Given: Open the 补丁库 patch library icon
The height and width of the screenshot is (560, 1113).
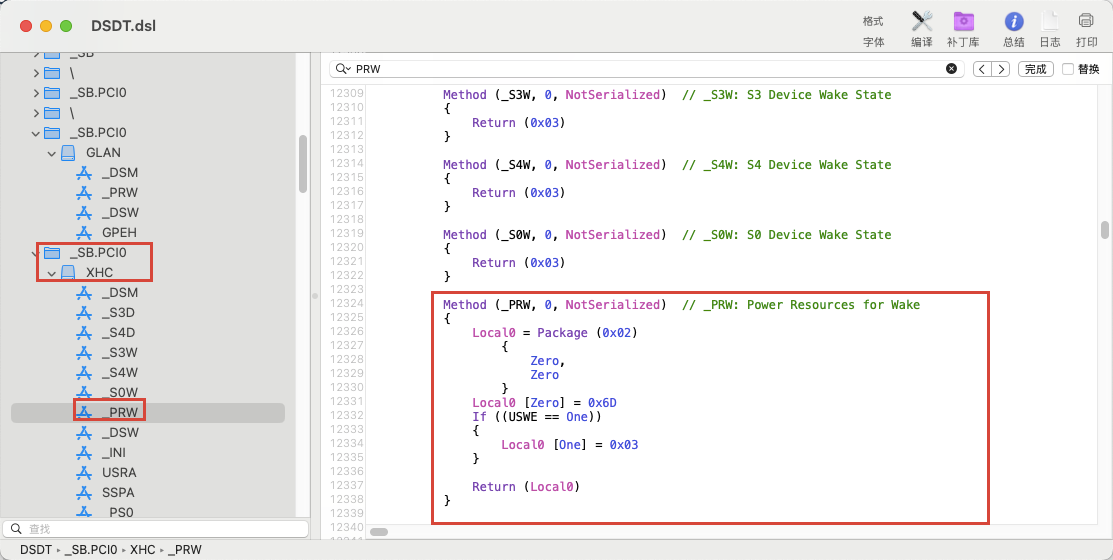Looking at the screenshot, I should tap(963, 21).
